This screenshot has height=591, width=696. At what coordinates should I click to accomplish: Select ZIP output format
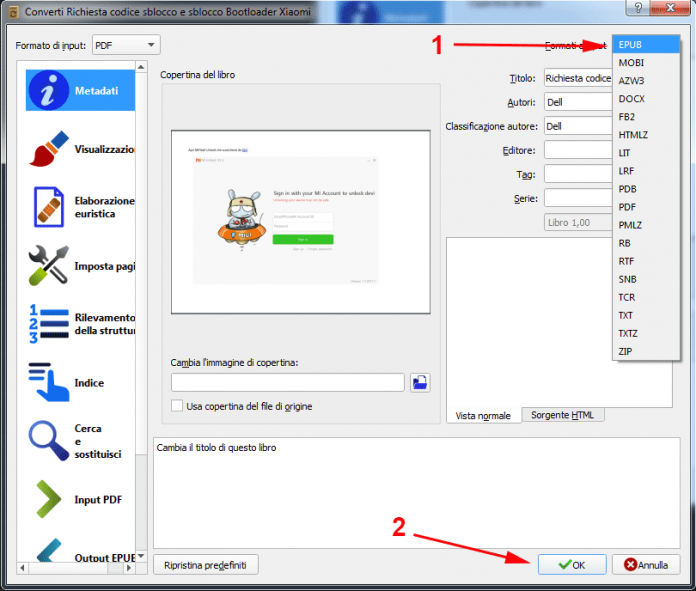(x=646, y=351)
